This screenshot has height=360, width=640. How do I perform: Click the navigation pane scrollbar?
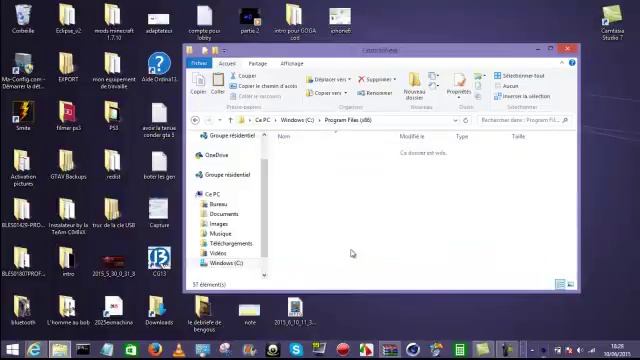(x=264, y=207)
